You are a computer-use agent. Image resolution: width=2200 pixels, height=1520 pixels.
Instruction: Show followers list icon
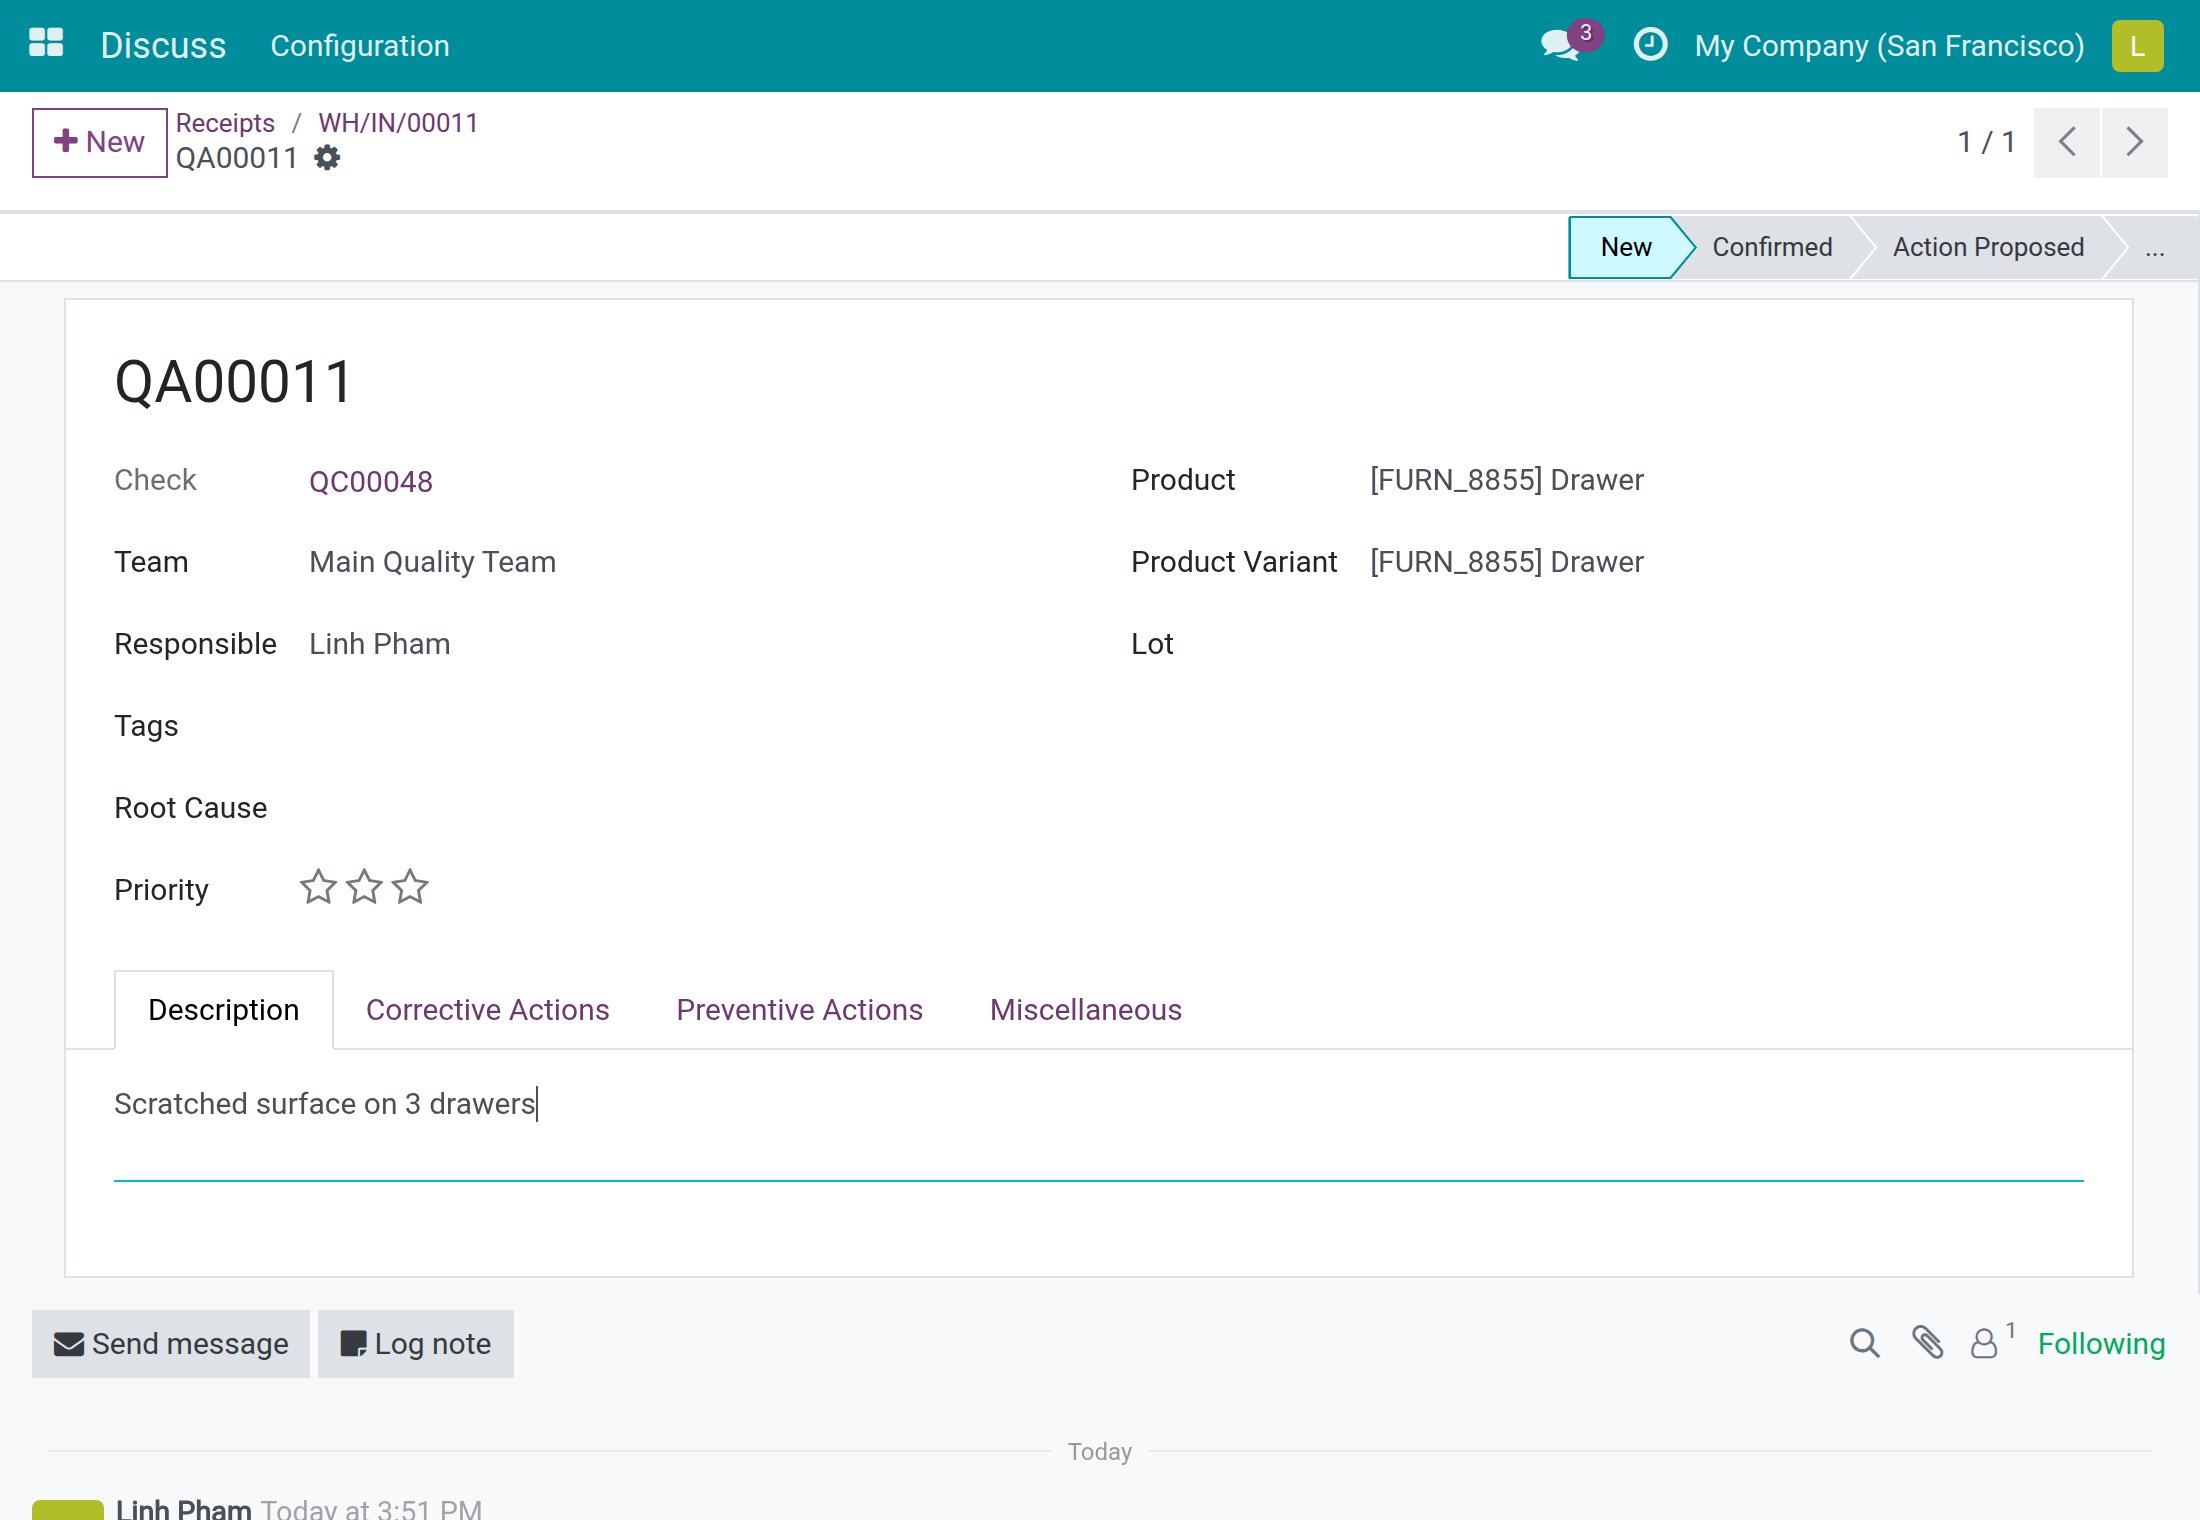1991,1342
